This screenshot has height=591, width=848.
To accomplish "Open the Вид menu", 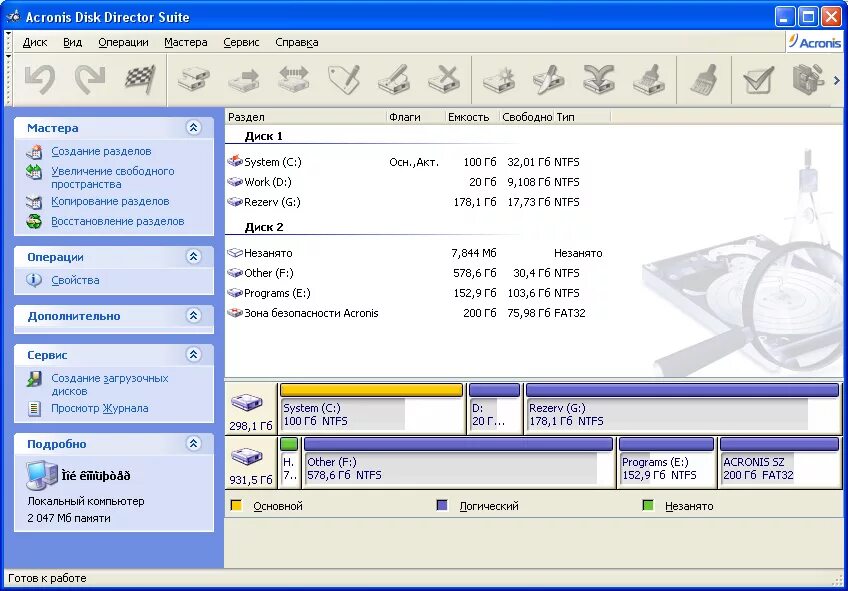I will (72, 42).
